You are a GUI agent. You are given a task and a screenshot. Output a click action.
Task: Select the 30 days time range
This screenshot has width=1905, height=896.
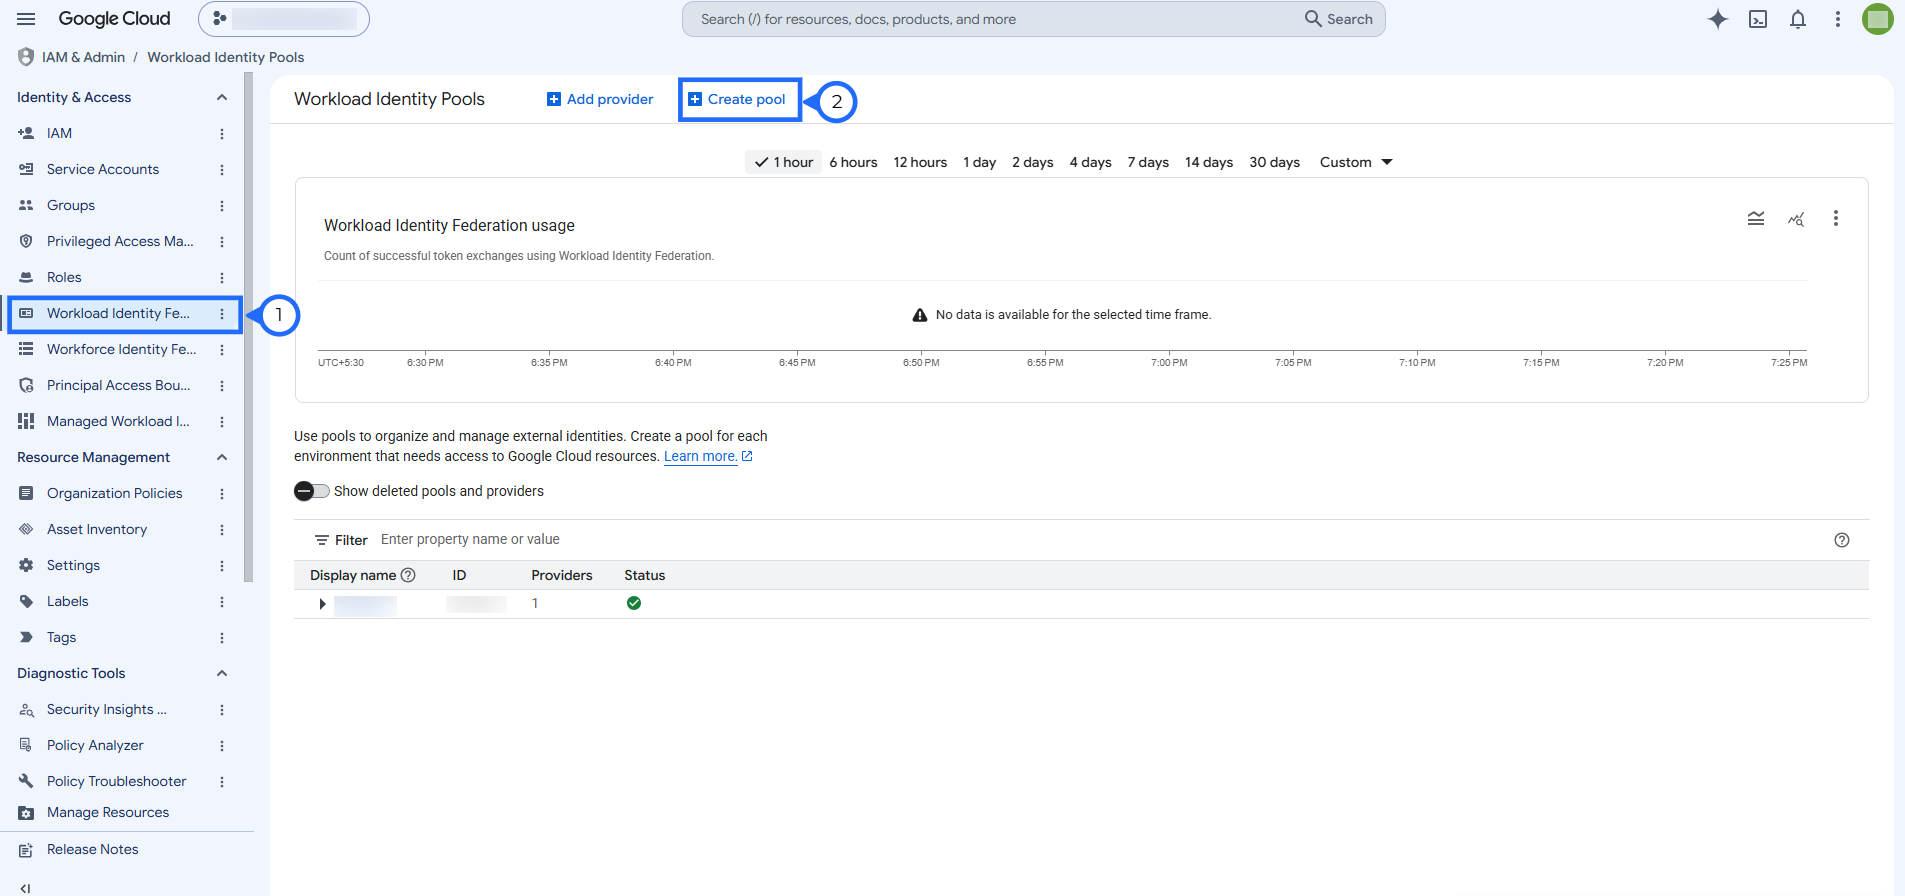(x=1274, y=162)
